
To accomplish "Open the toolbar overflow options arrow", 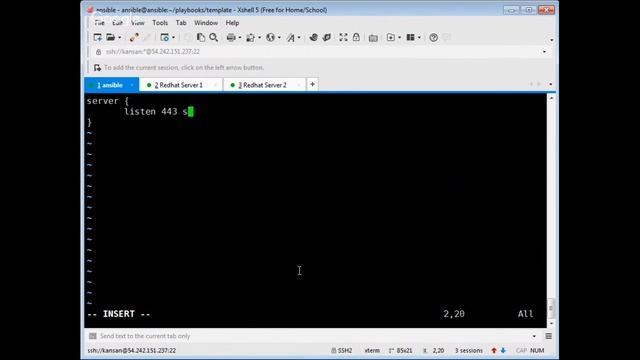I will click(x=551, y=40).
